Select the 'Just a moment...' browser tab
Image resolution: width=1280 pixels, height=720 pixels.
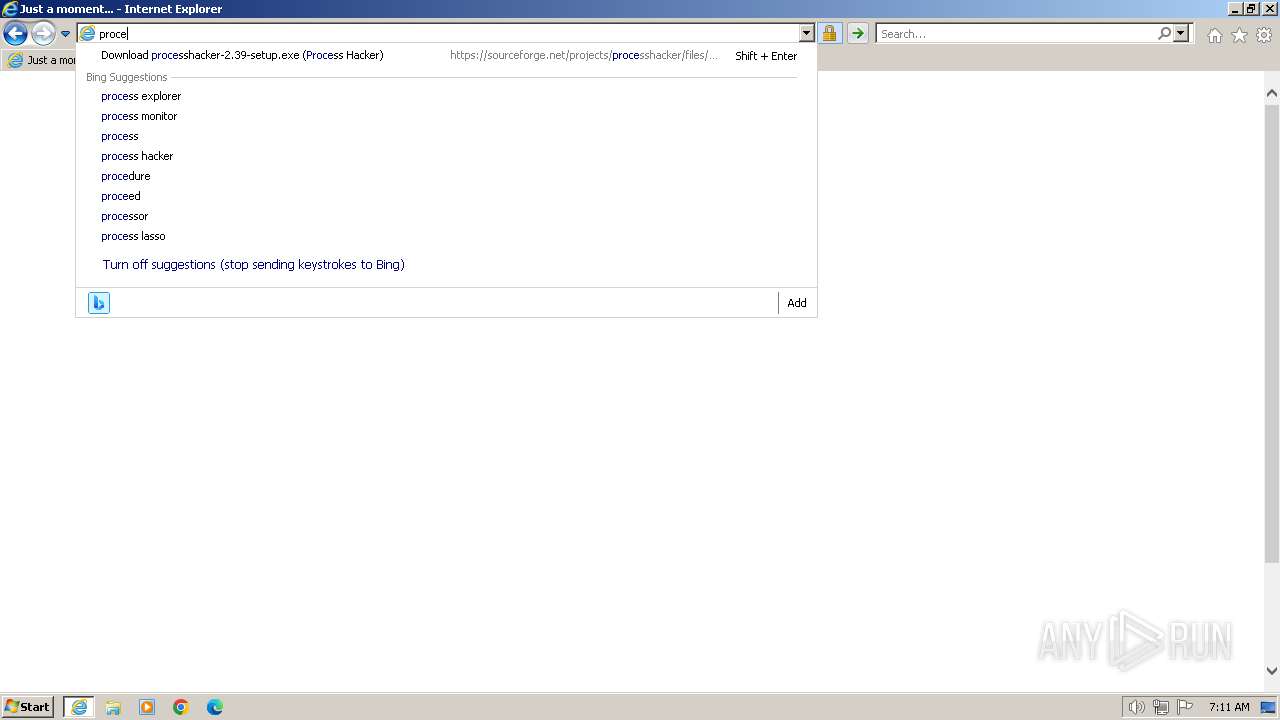pos(41,60)
